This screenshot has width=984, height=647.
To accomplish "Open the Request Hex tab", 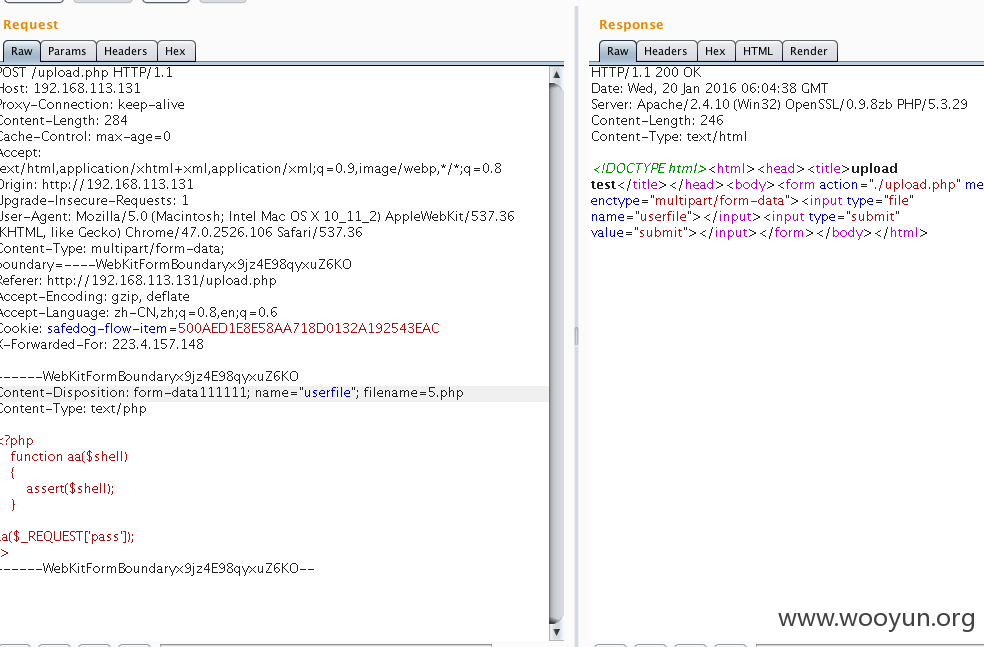I will pos(175,51).
